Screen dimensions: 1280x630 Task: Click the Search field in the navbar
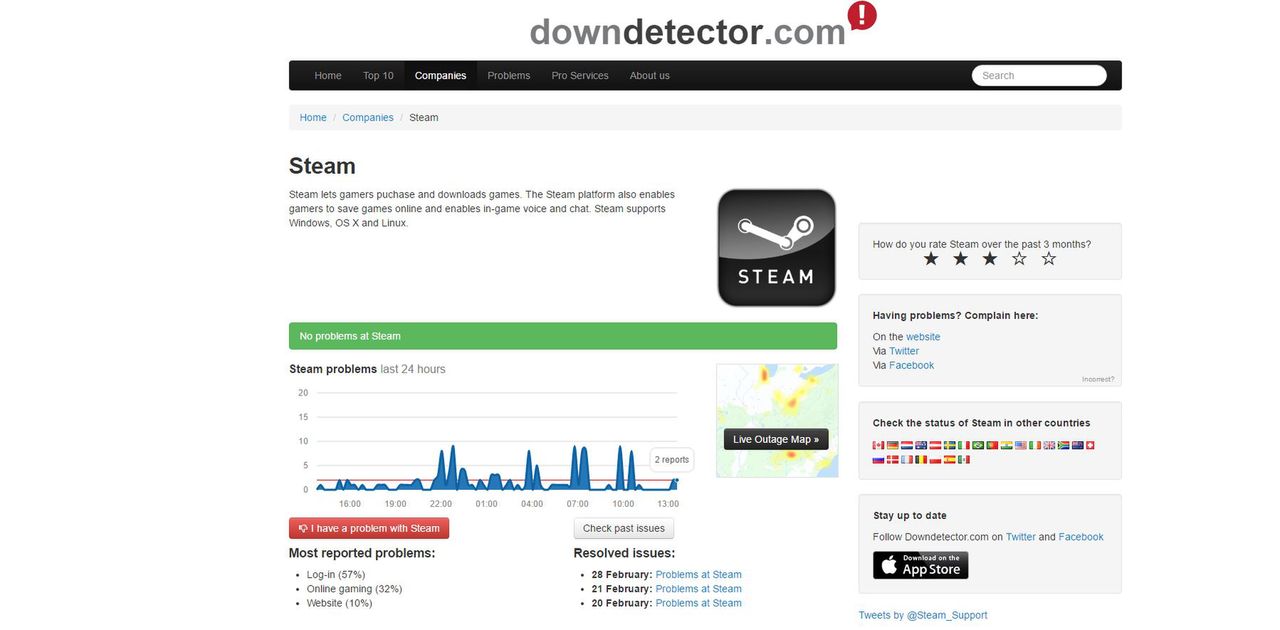pyautogui.click(x=1039, y=75)
